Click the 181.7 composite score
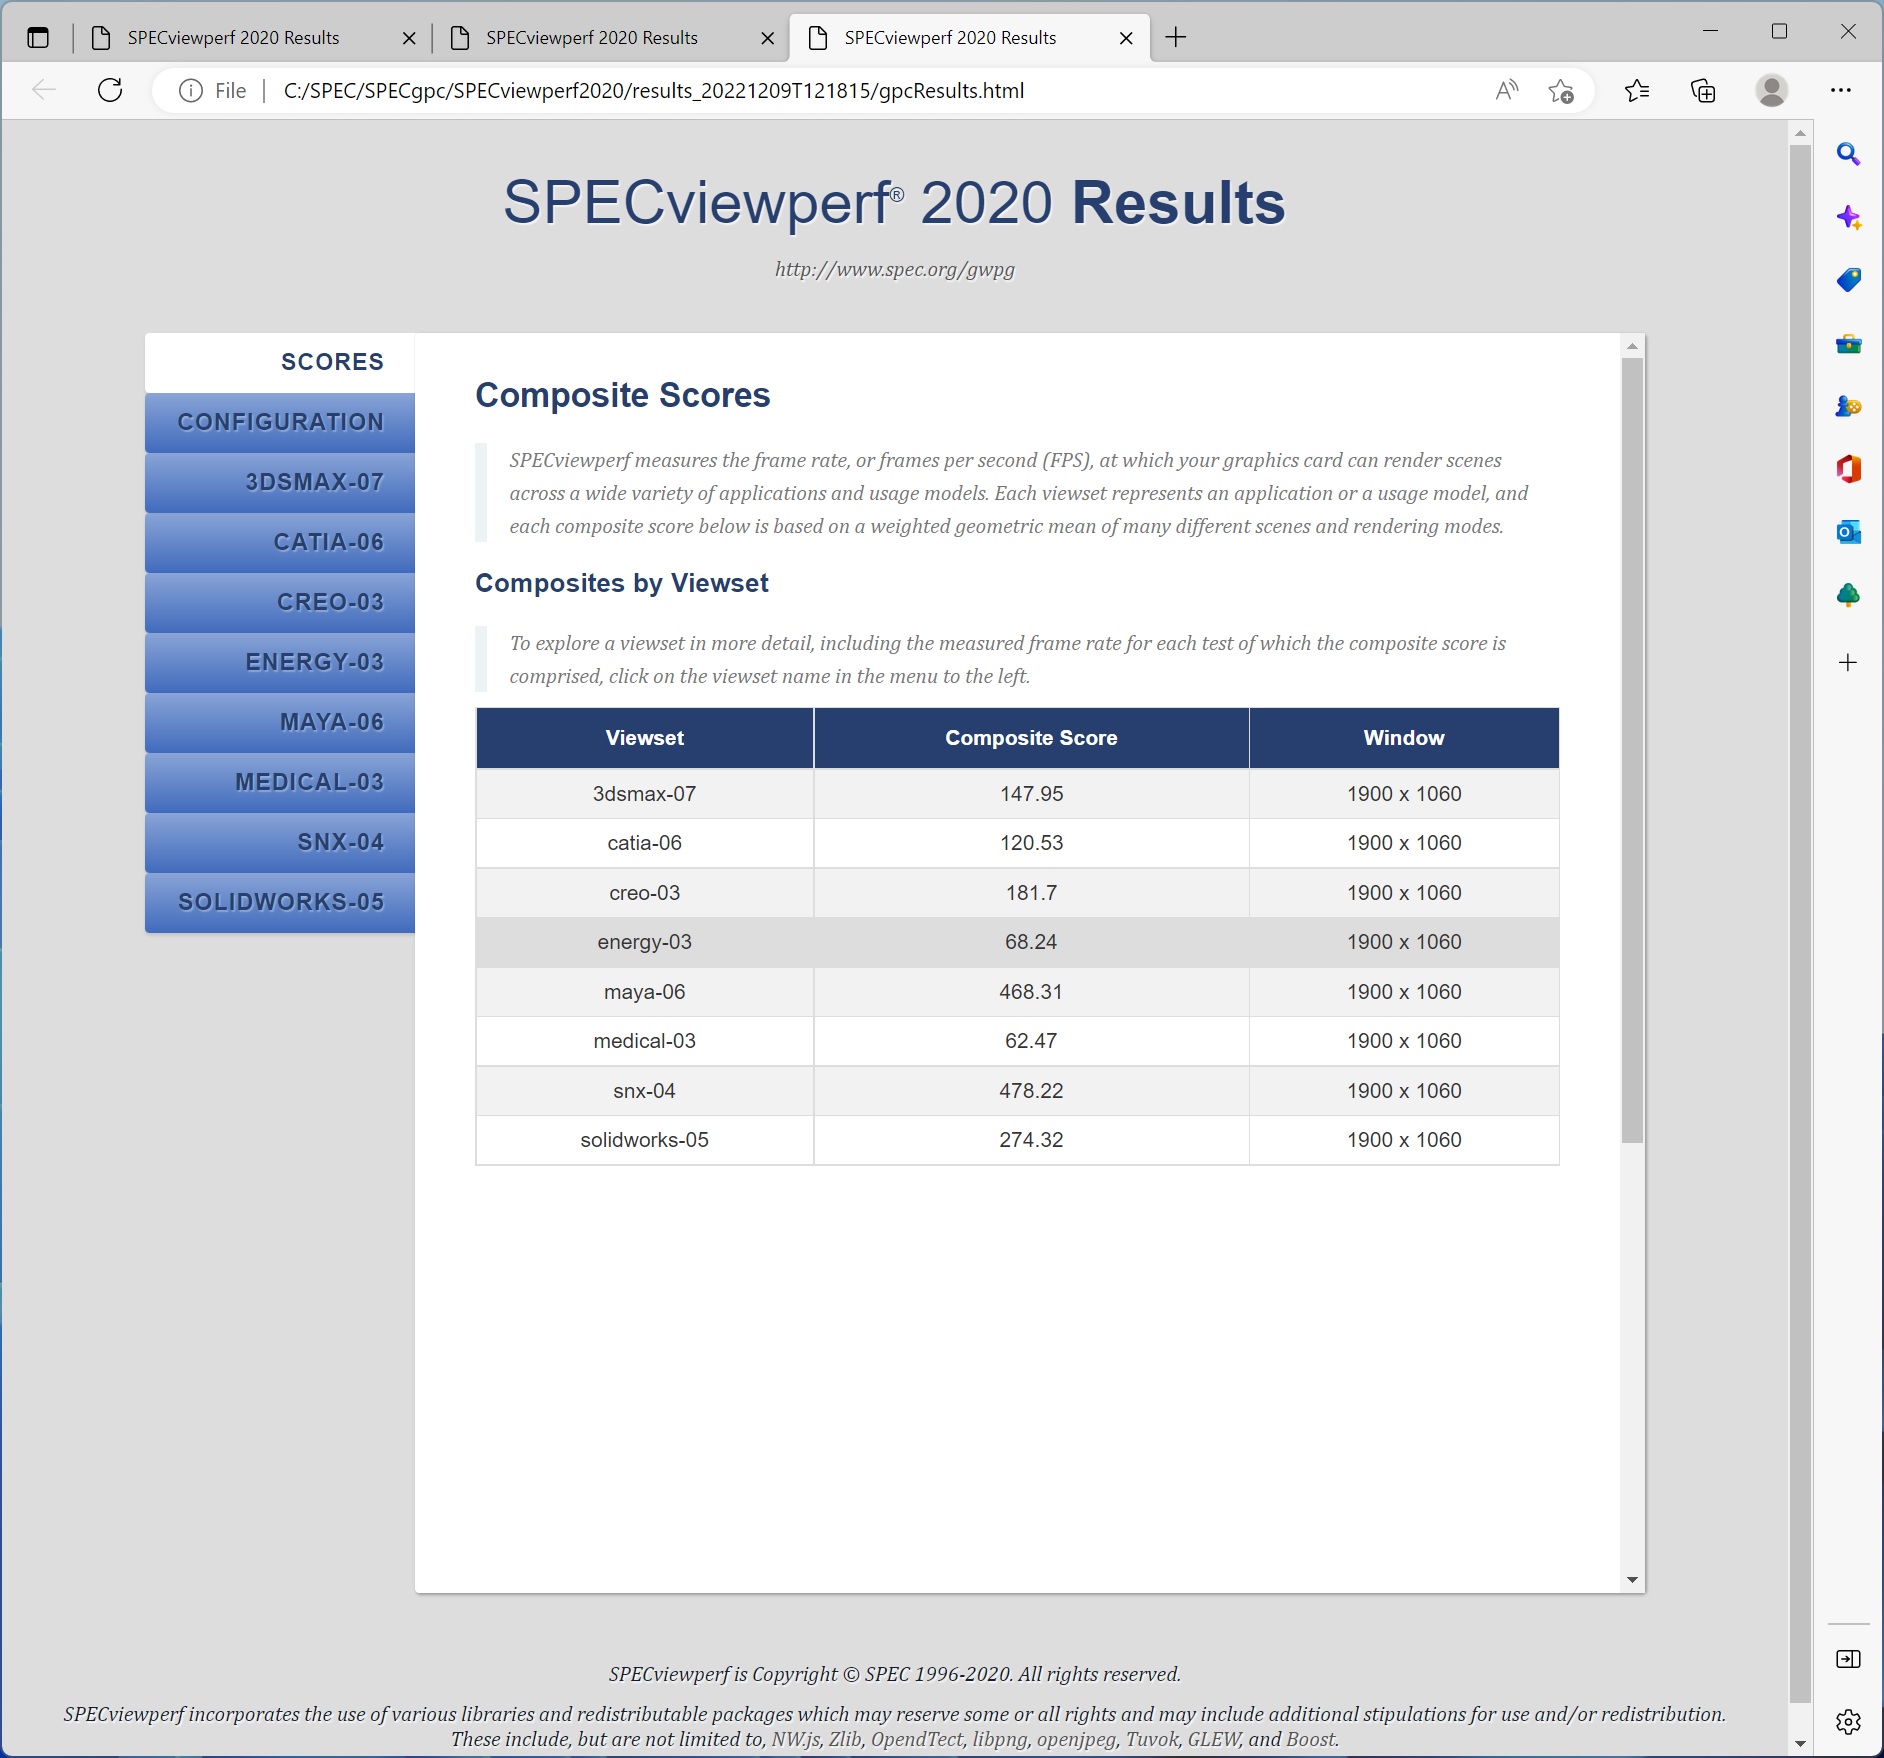Viewport: 1884px width, 1758px height. (x=1031, y=893)
